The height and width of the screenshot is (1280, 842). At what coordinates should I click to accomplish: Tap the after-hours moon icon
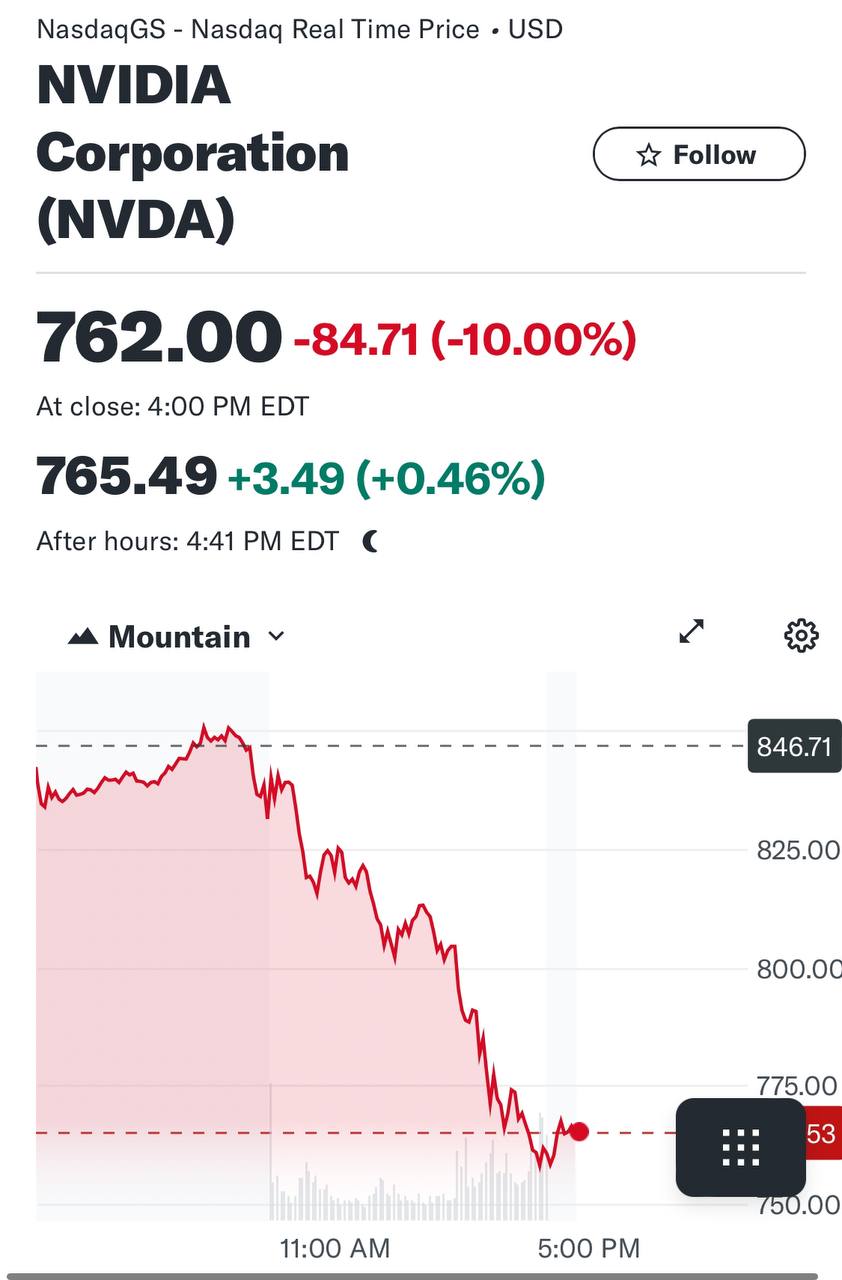point(371,542)
